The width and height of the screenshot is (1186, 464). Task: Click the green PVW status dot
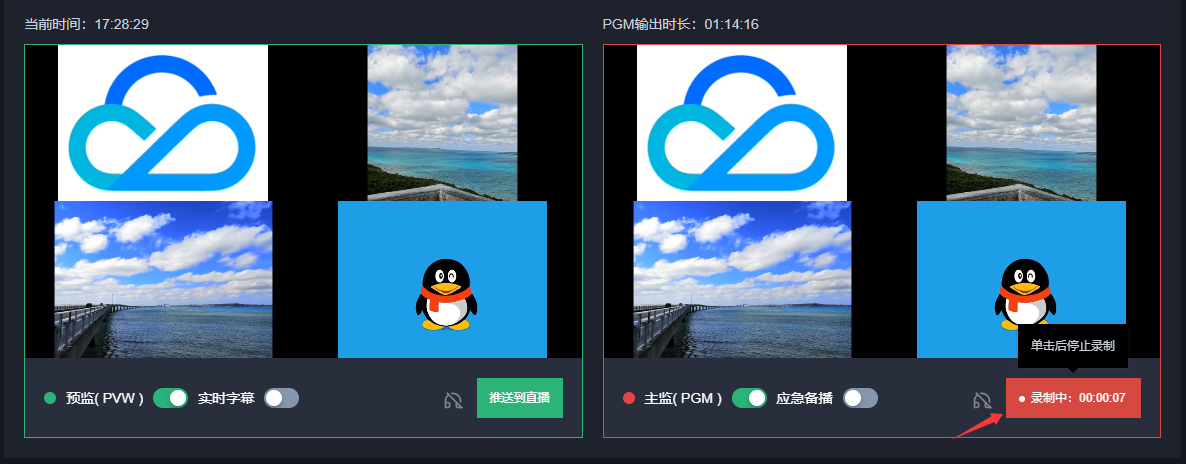point(51,398)
